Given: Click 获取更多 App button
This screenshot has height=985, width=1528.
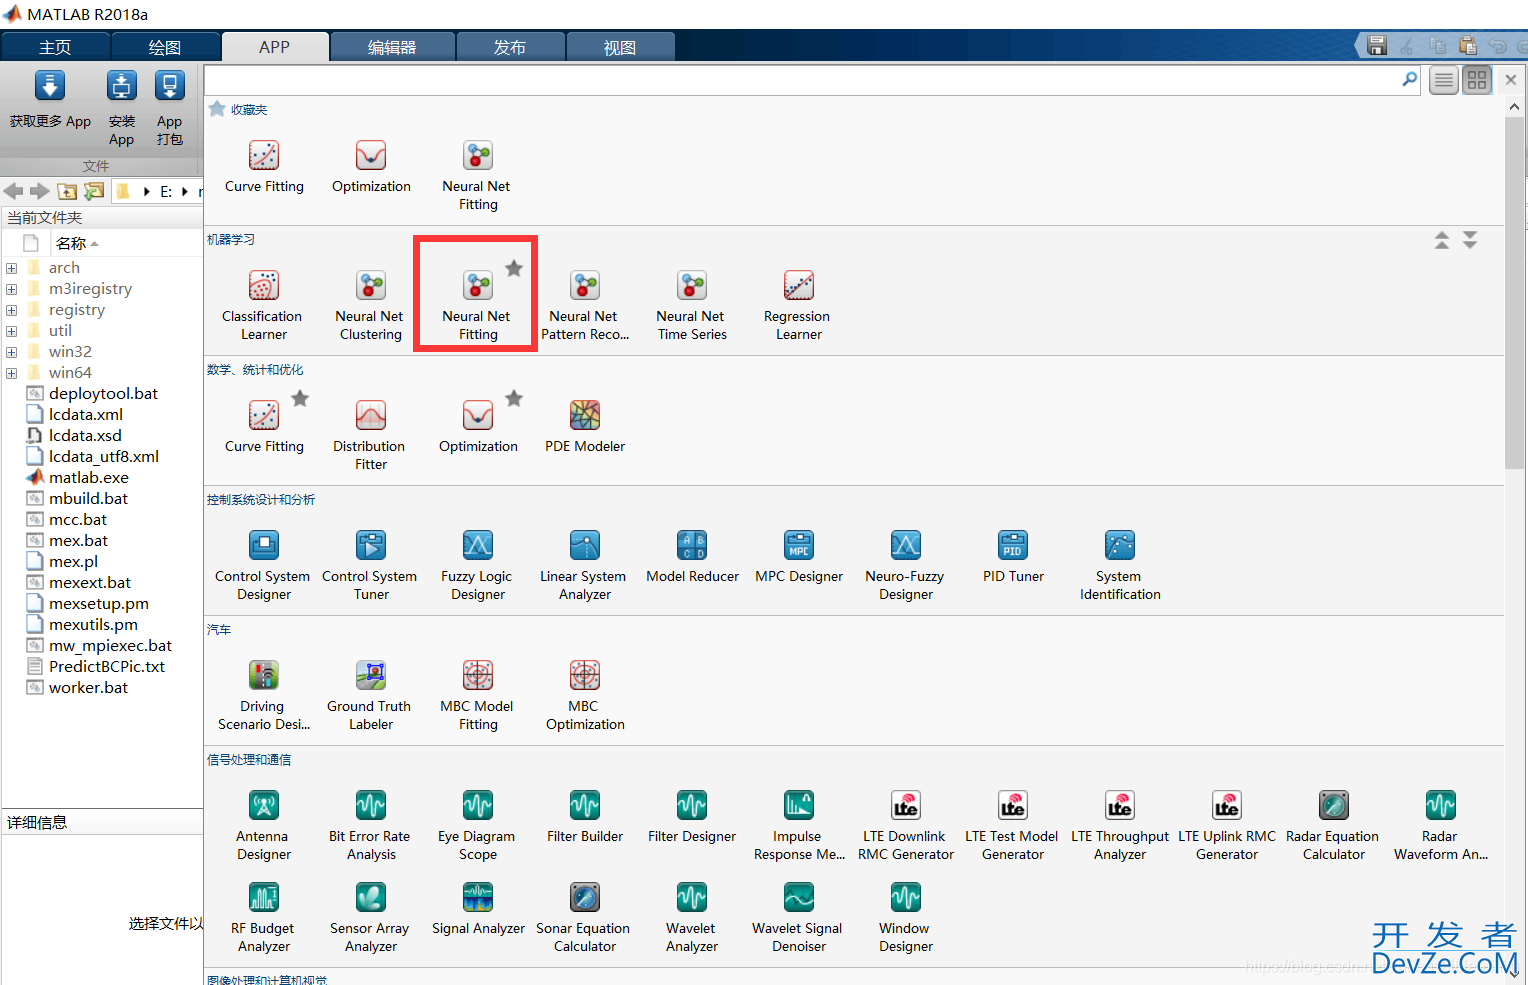Looking at the screenshot, I should [50, 100].
